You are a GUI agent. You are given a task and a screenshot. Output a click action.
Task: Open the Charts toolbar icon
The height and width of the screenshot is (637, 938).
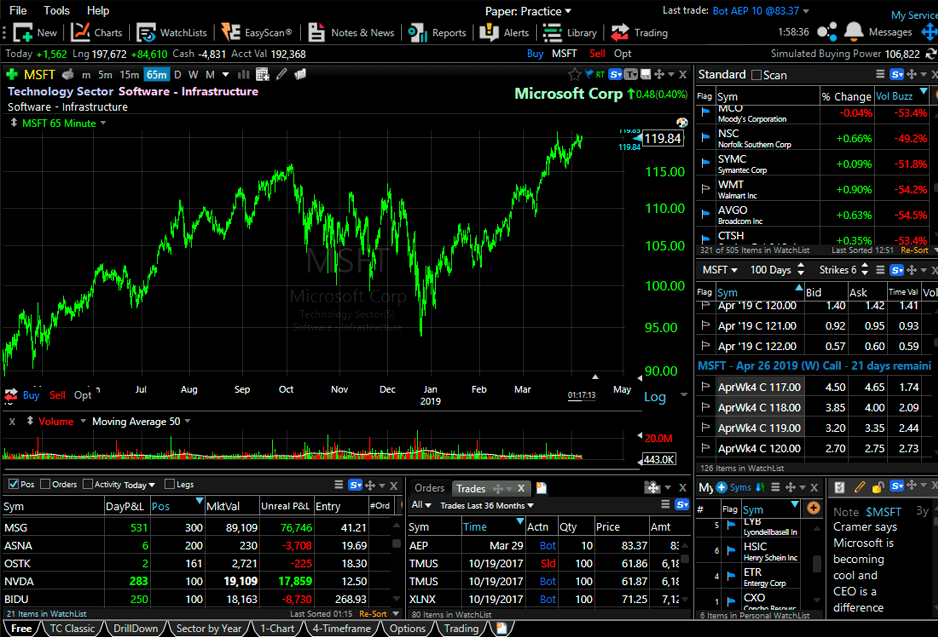[96, 32]
